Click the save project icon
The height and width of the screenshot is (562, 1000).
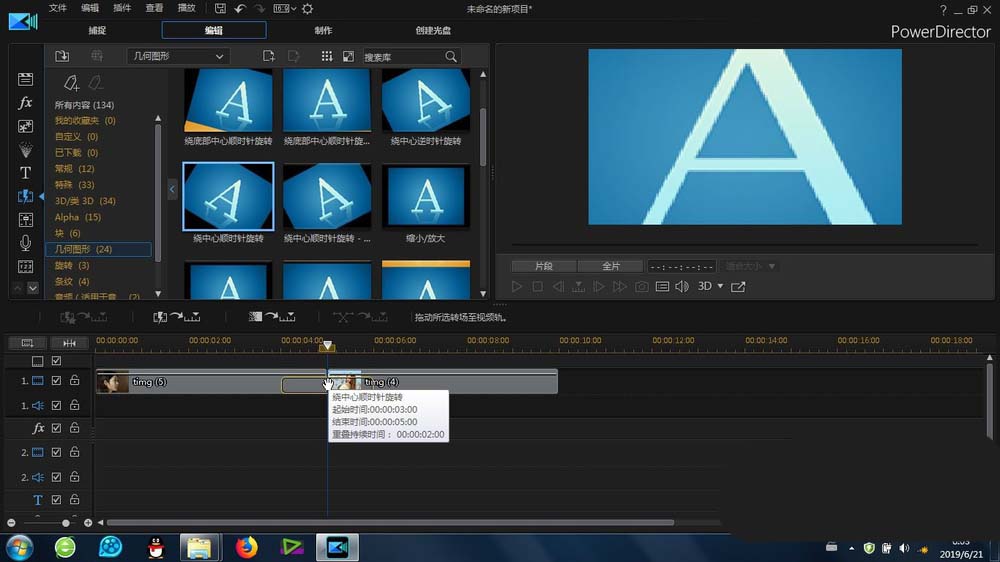[x=220, y=8]
